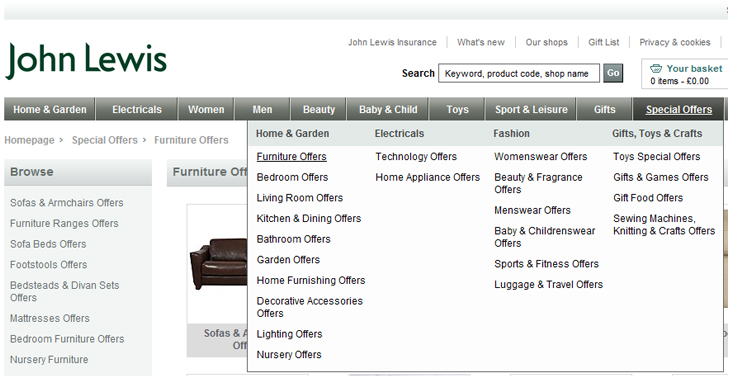Open John Lewis Insurance link
This screenshot has width=730, height=376.
[x=392, y=42]
